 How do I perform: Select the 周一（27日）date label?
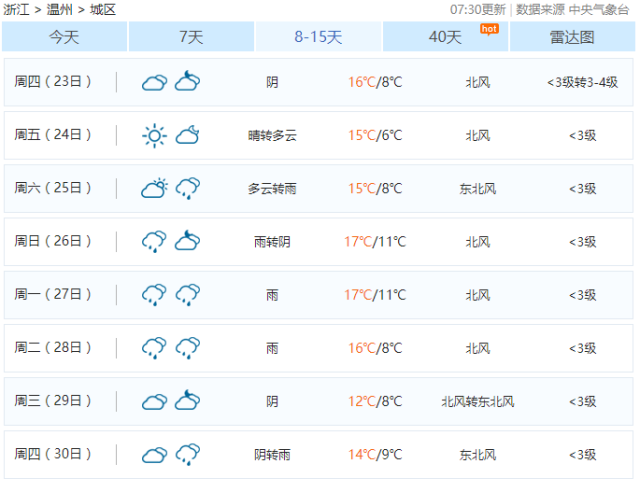[x=53, y=294]
